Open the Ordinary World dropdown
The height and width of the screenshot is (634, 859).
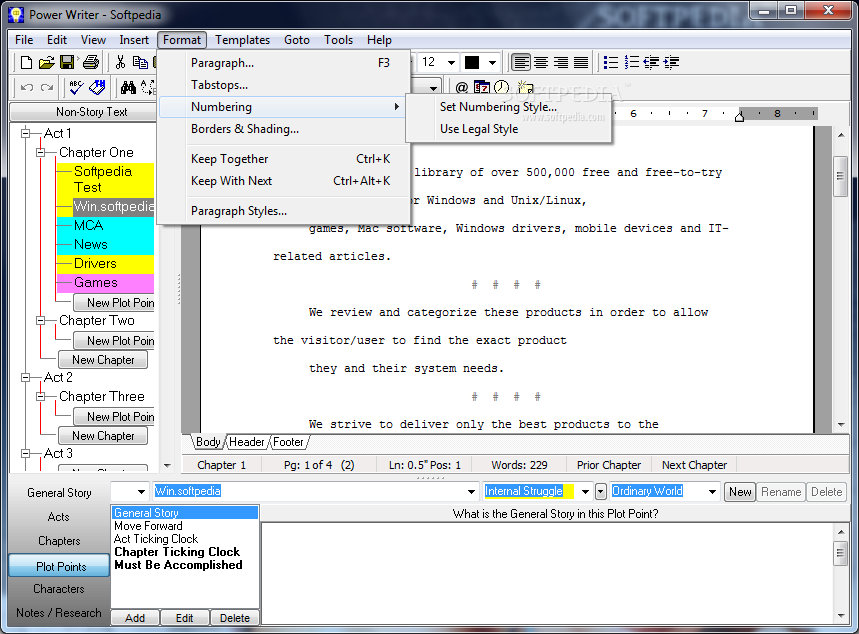point(712,492)
